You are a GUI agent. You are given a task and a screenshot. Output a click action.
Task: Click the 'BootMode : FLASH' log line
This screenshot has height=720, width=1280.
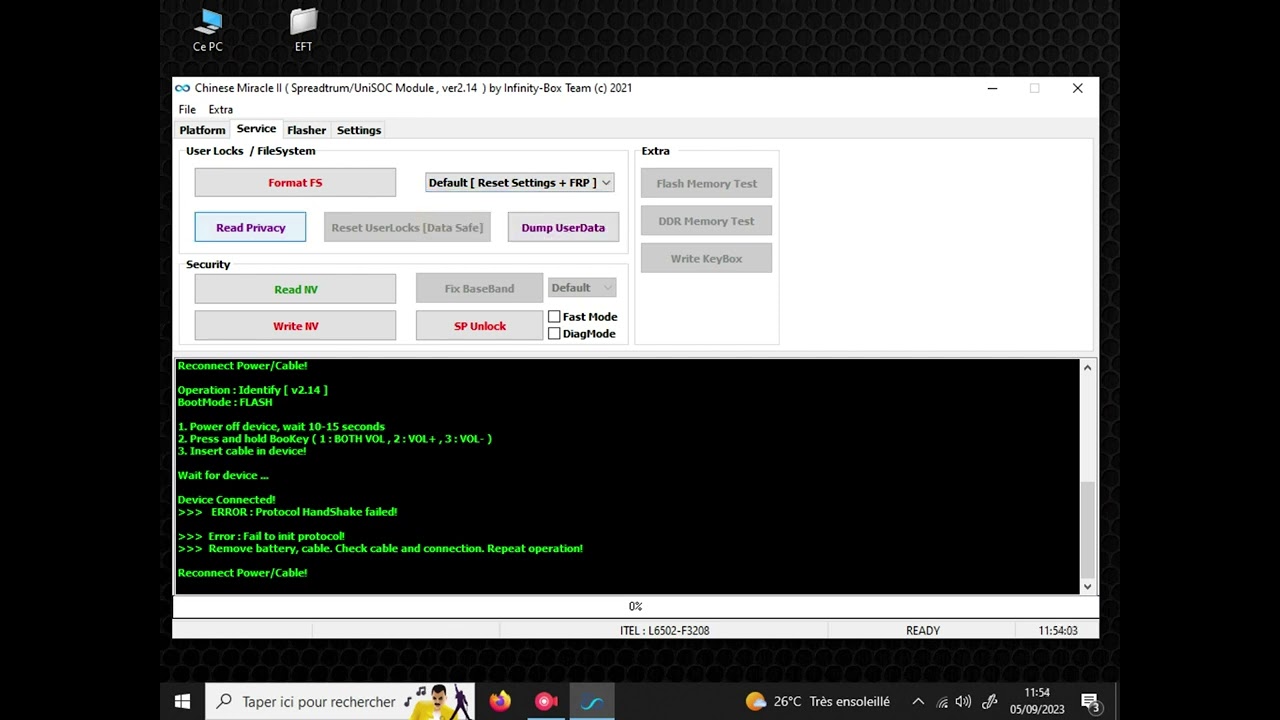(225, 402)
